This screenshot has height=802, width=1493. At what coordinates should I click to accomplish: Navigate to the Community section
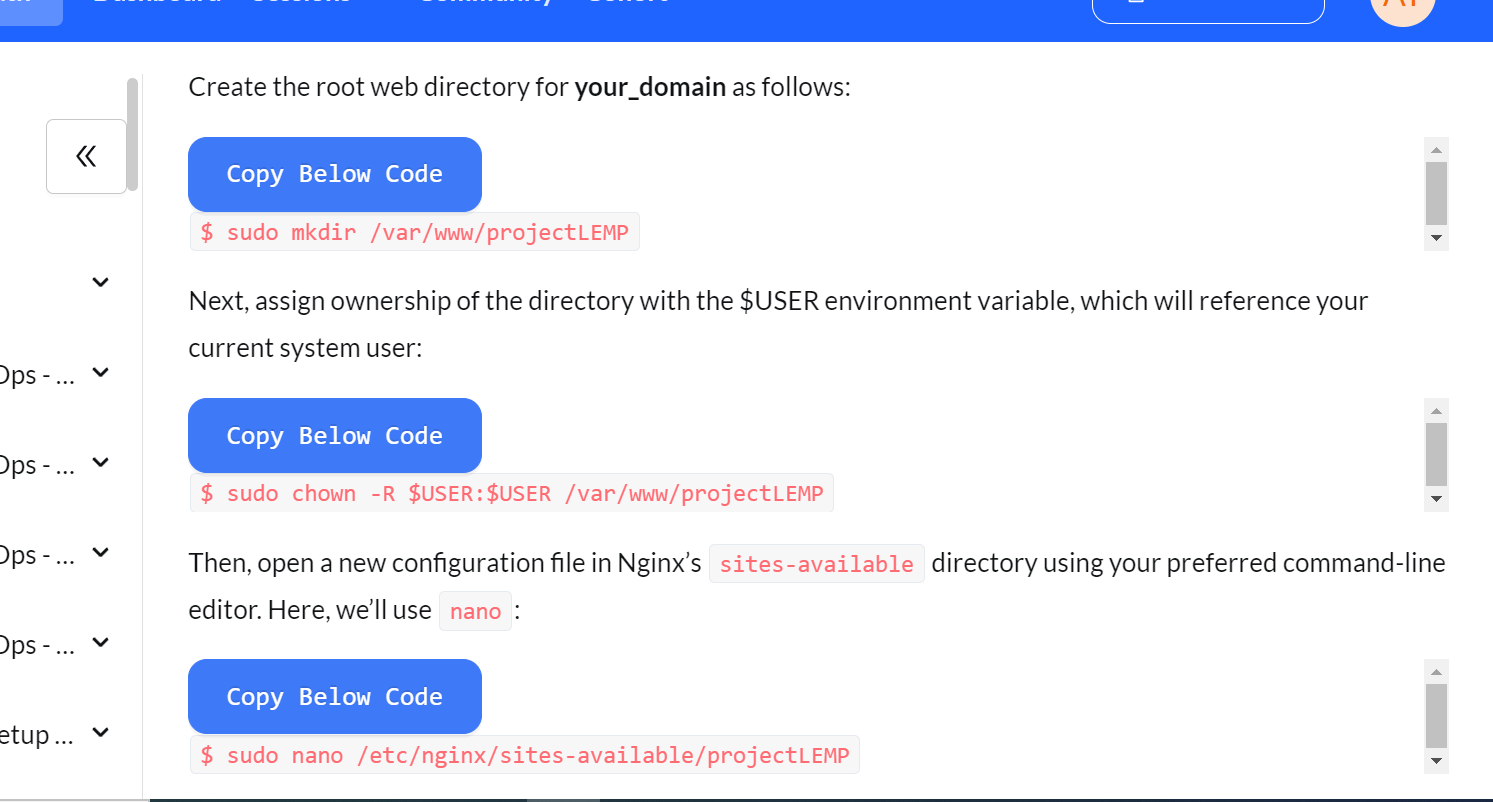point(486,4)
